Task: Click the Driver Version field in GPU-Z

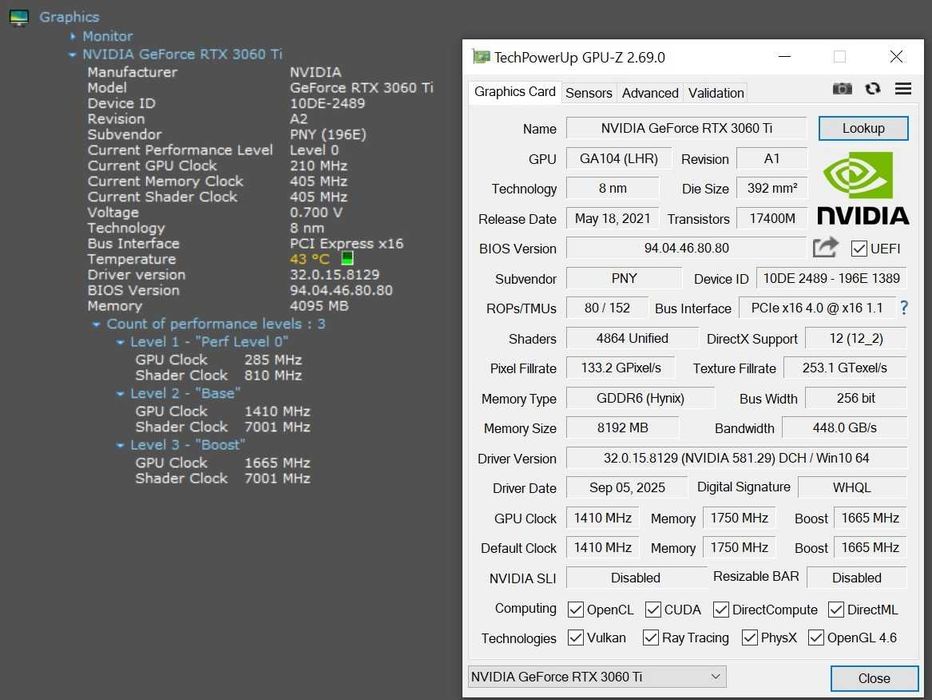Action: tap(736, 458)
